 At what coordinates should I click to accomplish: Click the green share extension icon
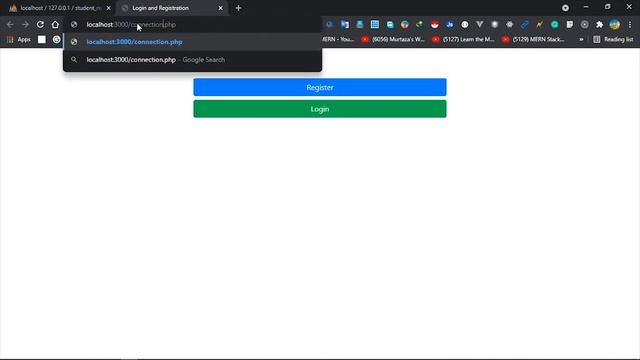pyautogui.click(x=420, y=24)
